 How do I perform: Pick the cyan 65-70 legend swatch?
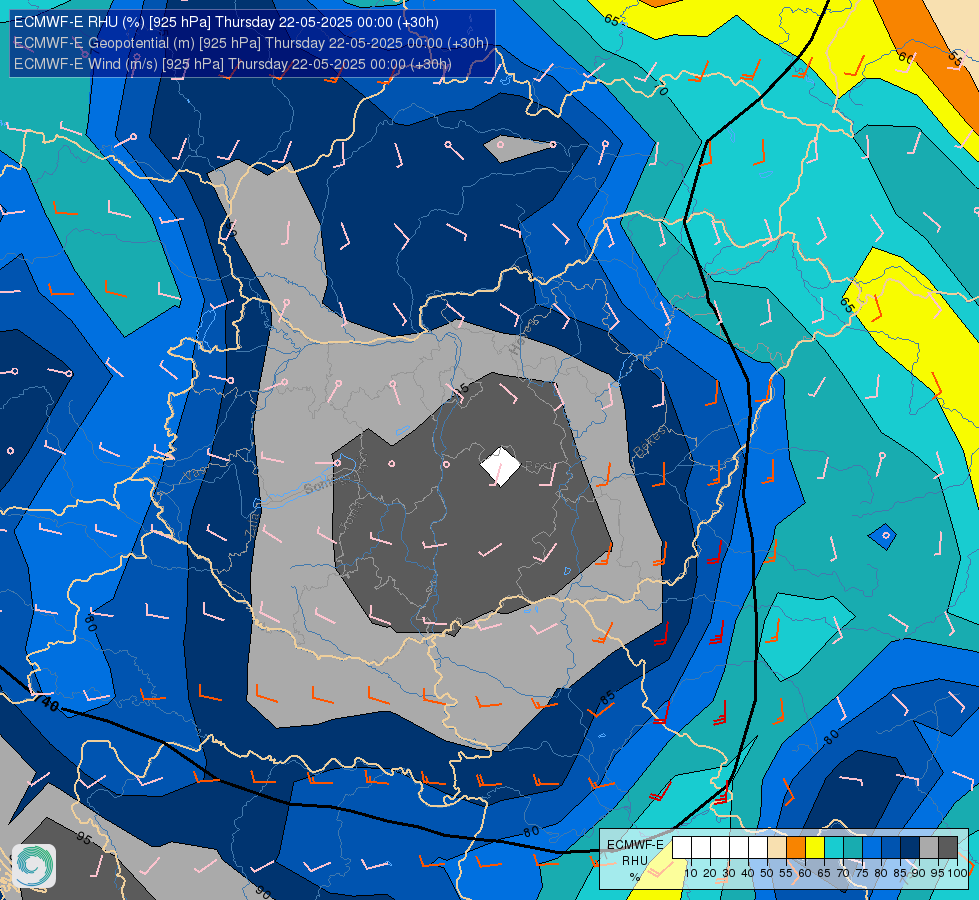pyautogui.click(x=834, y=848)
